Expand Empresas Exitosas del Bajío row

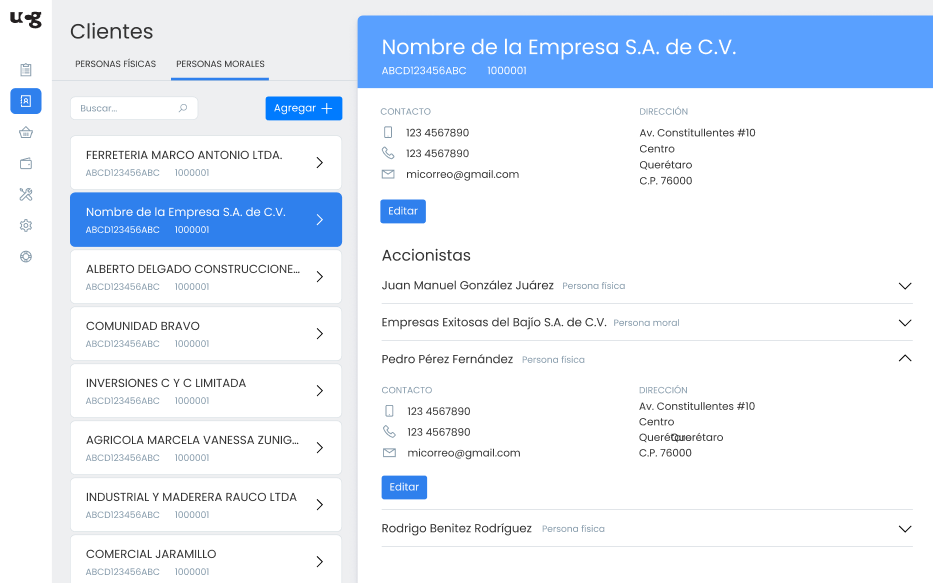tap(905, 323)
